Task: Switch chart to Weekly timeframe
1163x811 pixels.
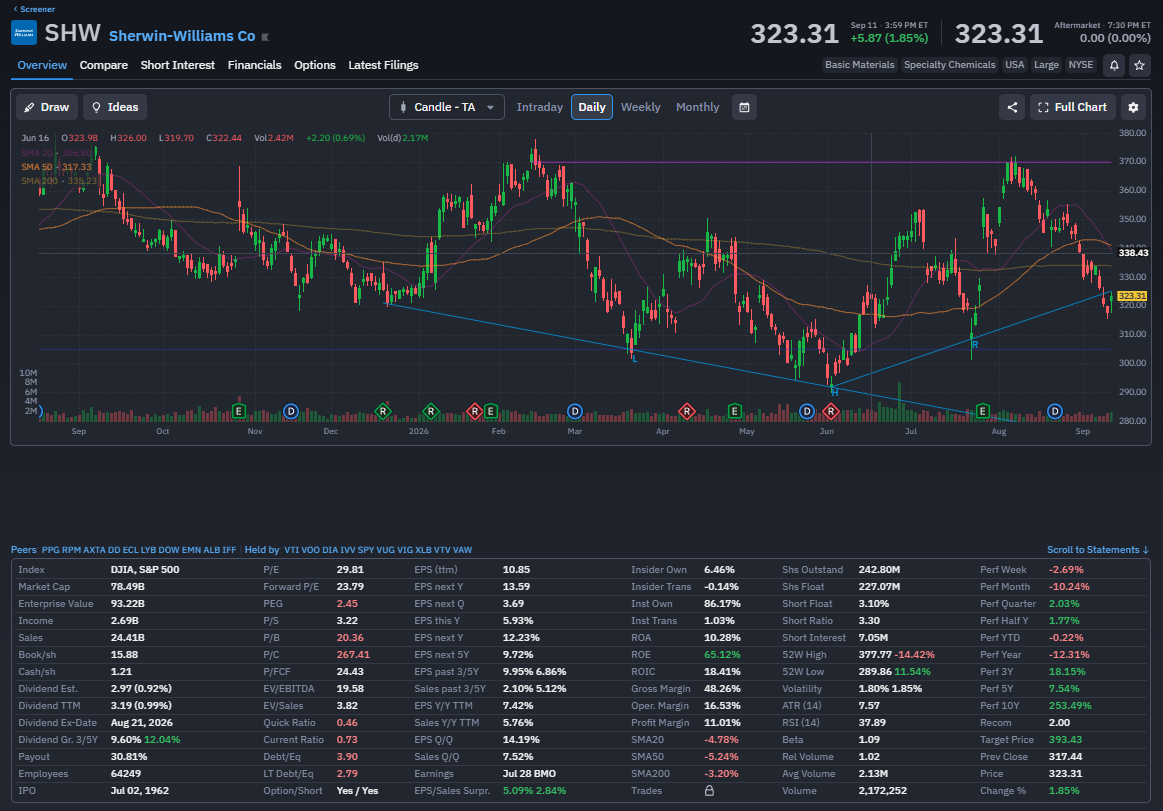Action: click(x=640, y=107)
